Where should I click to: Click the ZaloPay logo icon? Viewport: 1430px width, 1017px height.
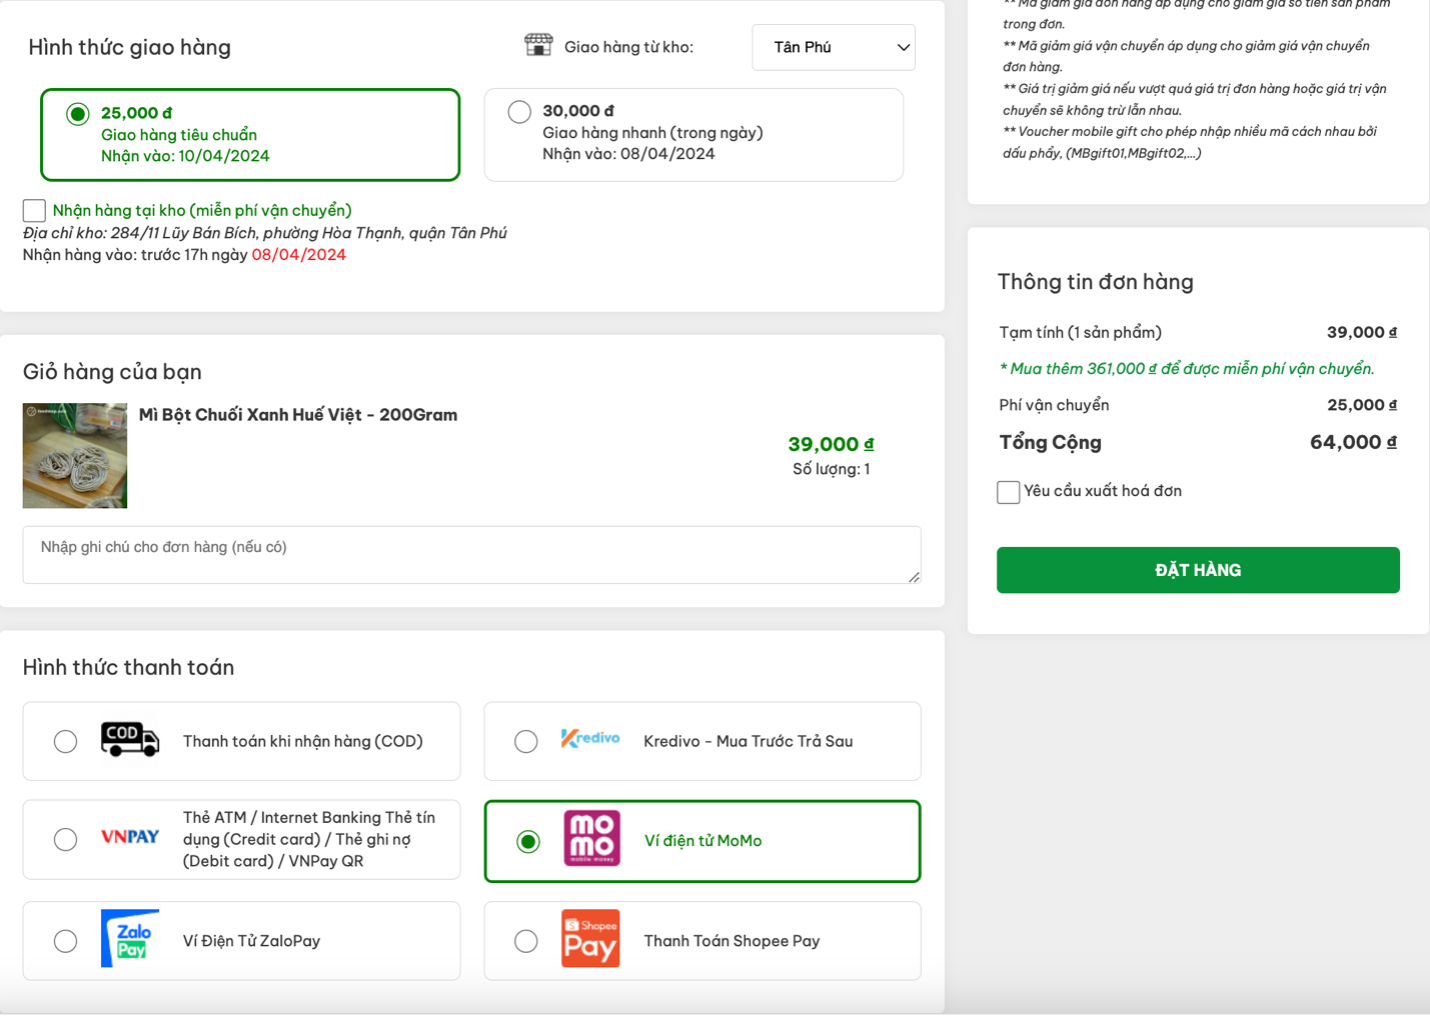[x=130, y=938]
